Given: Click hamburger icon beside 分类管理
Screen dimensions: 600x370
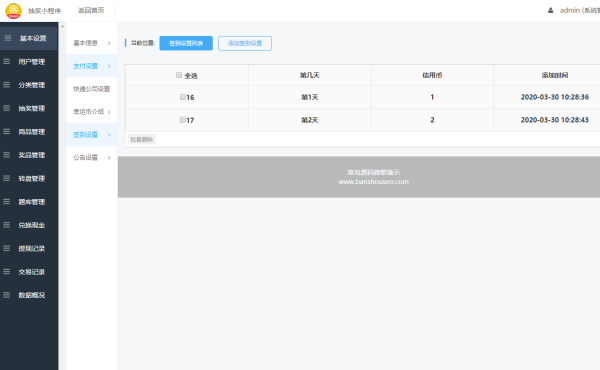Looking at the screenshot, I should [x=7, y=85].
